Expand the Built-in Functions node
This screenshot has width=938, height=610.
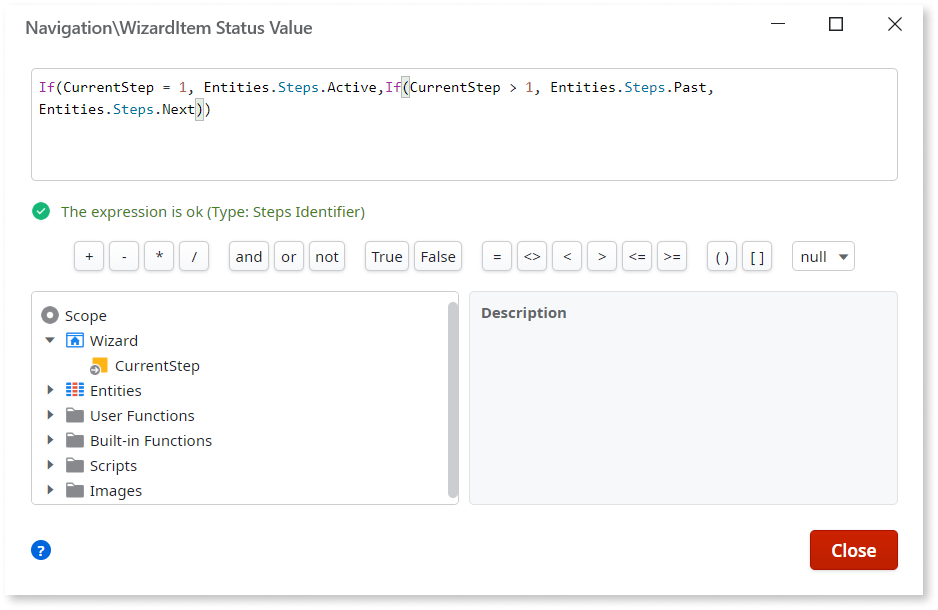click(50, 440)
